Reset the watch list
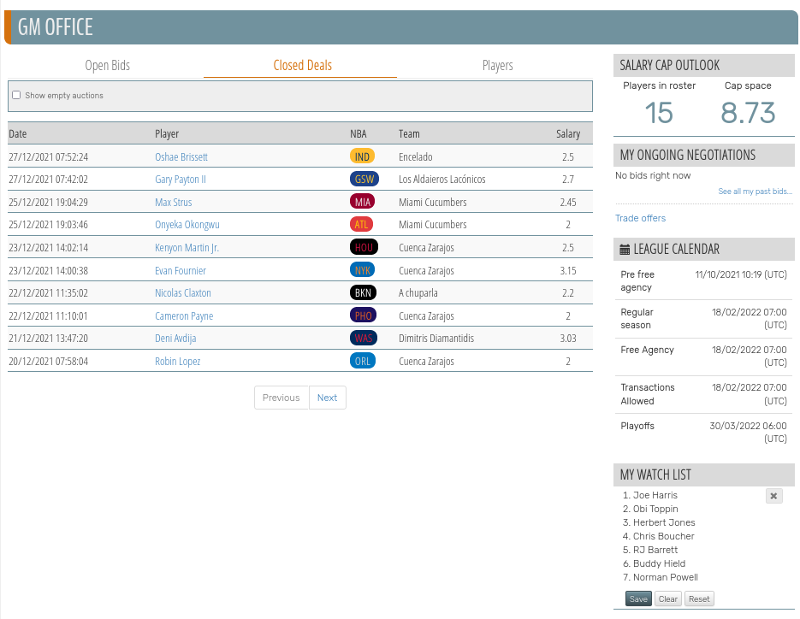 pyautogui.click(x=699, y=599)
